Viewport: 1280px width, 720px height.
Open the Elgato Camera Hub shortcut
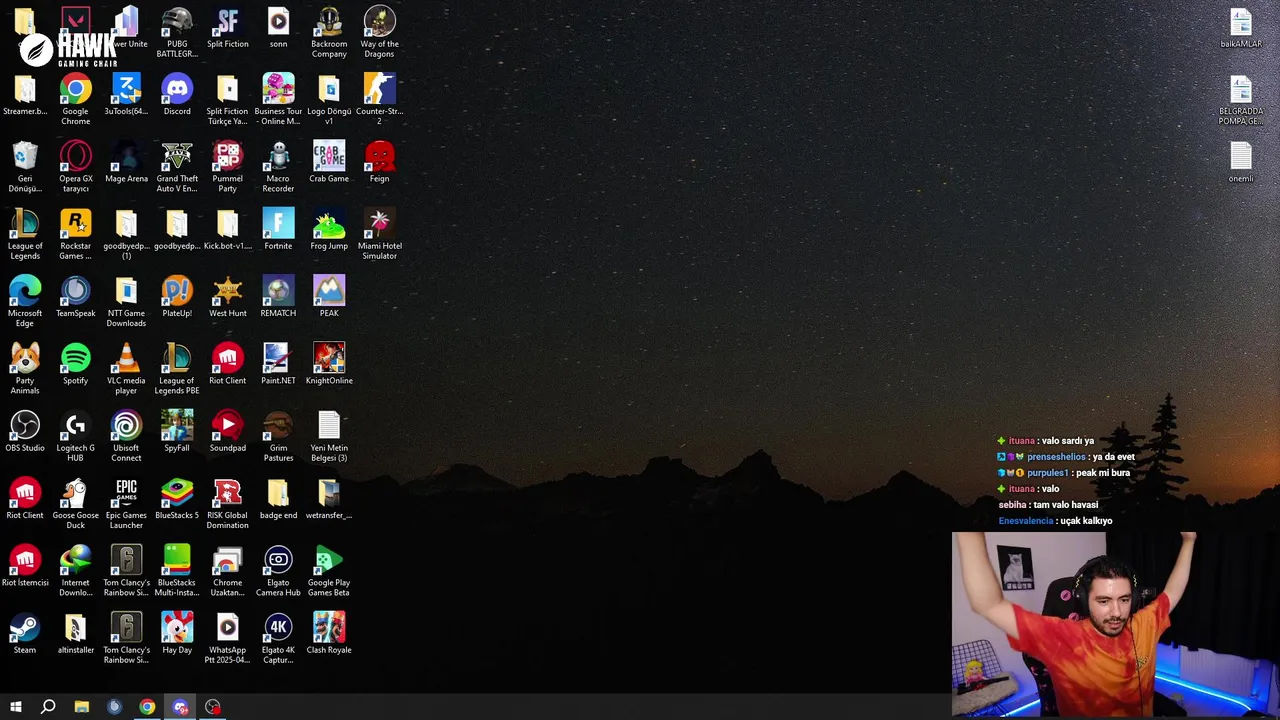278,560
